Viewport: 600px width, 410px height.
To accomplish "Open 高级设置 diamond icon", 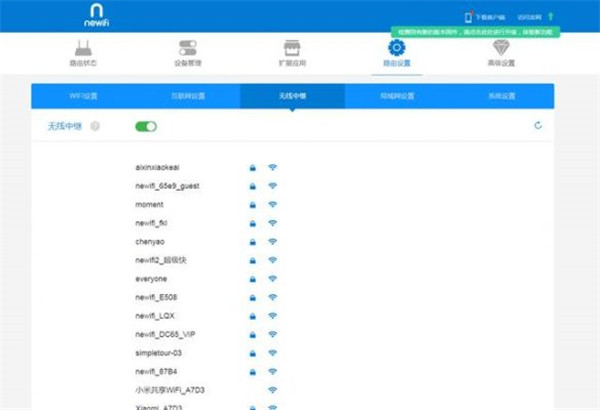I will click(x=500, y=48).
